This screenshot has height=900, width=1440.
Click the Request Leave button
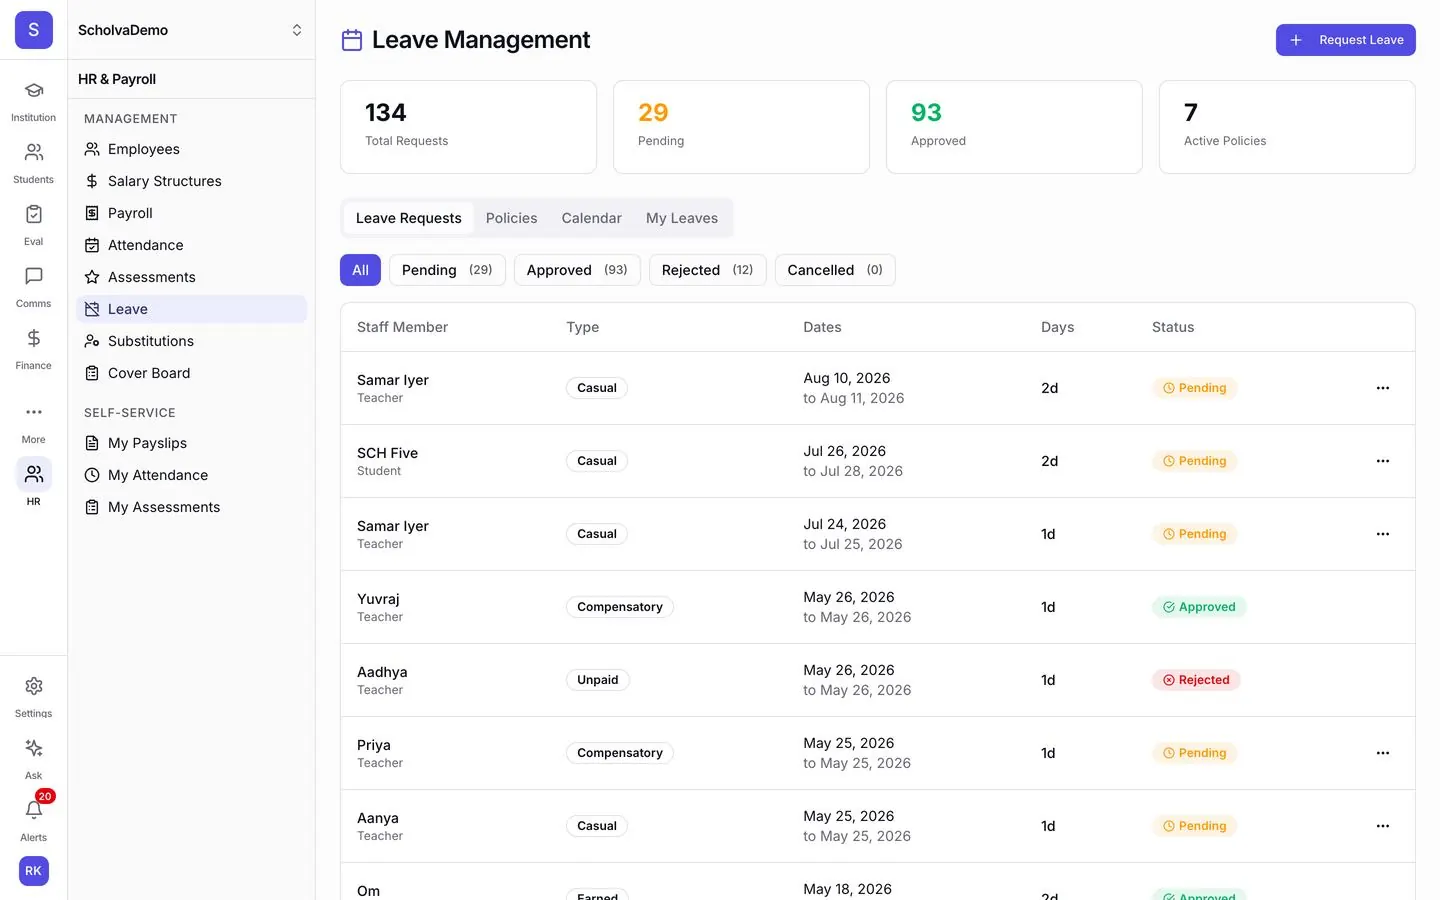point(1346,40)
